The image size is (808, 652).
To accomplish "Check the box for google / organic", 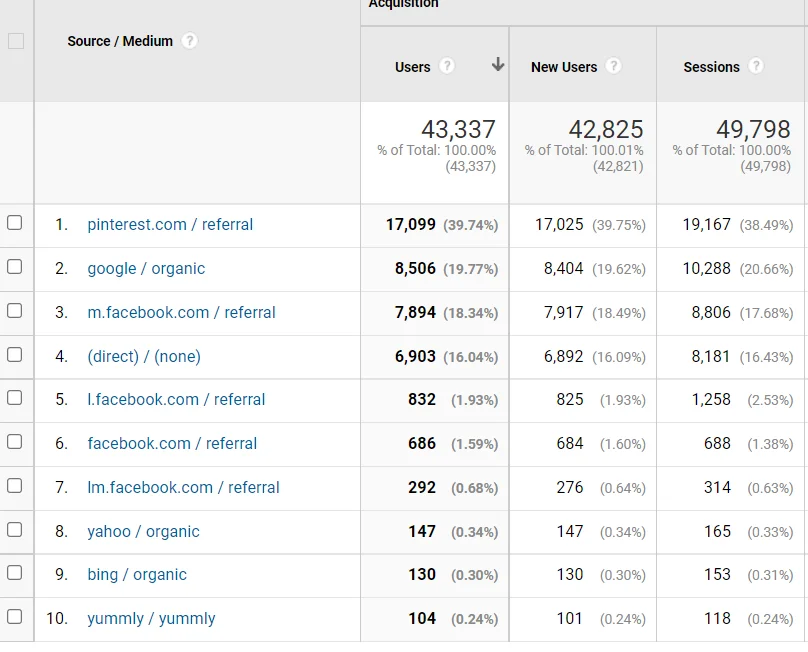I will 14,266.
